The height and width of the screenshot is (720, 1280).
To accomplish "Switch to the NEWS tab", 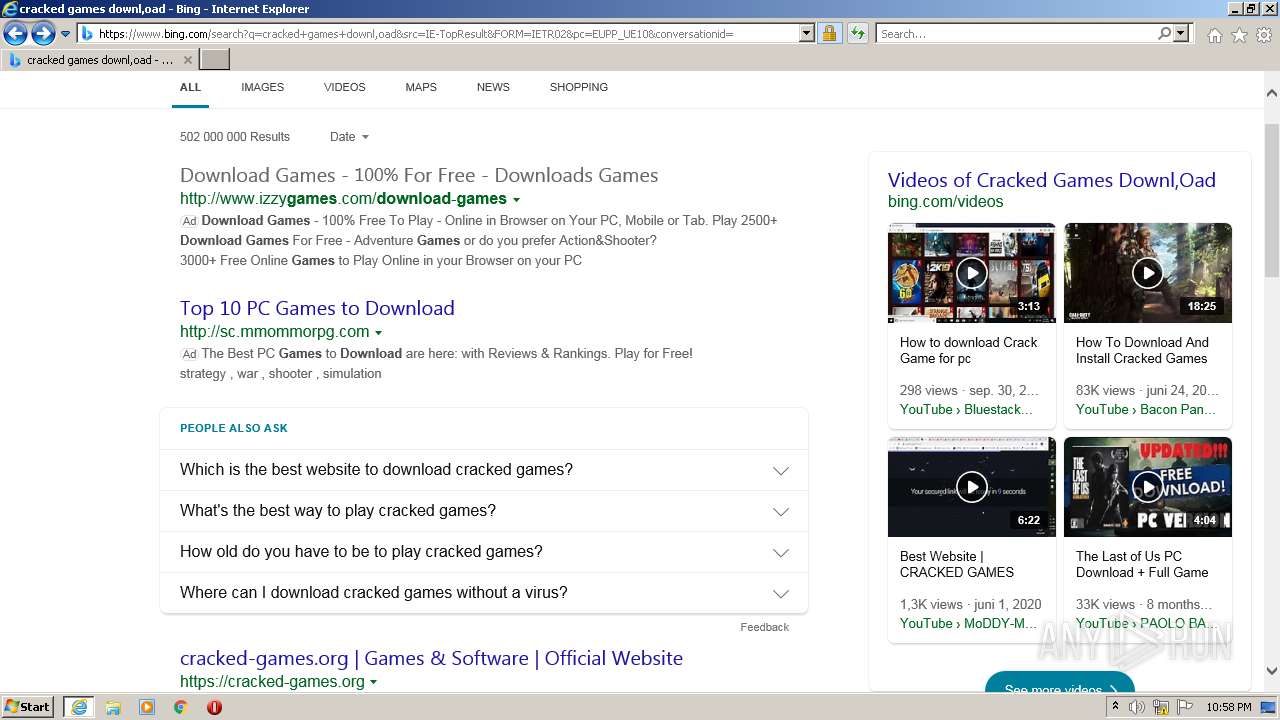I will click(x=493, y=87).
